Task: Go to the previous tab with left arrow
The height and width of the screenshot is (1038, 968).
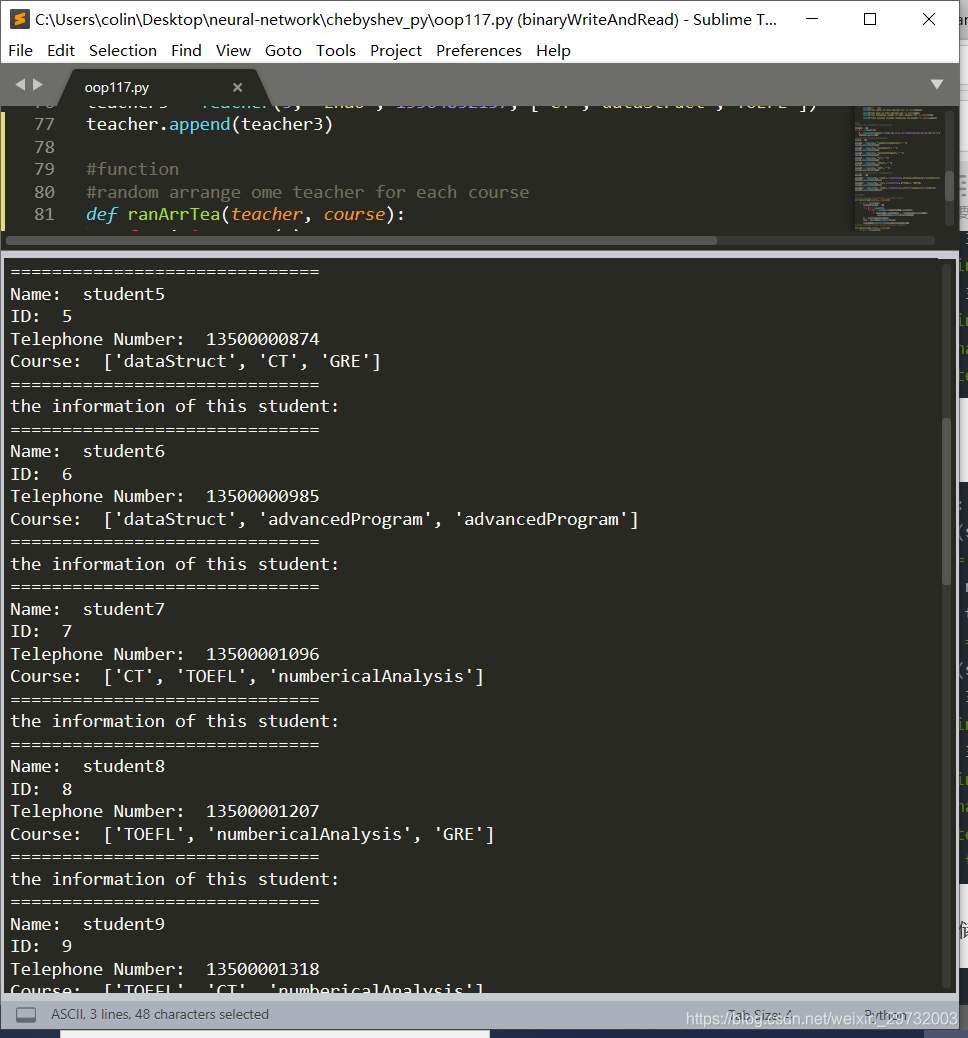Action: coord(20,85)
